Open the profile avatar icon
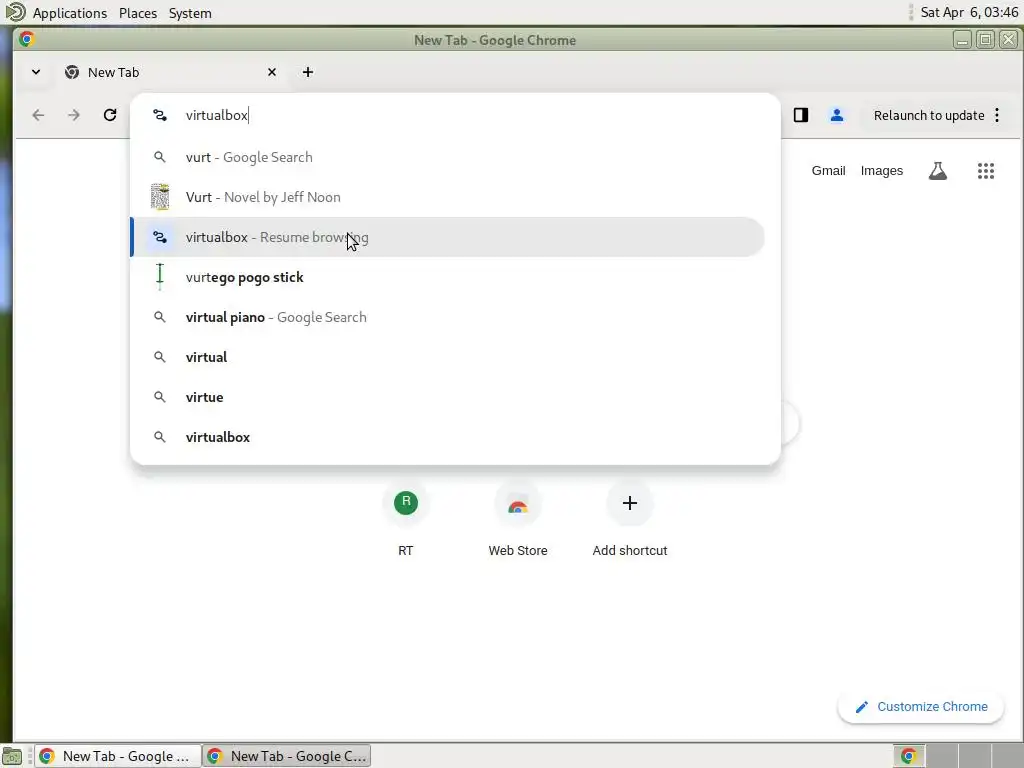This screenshot has width=1024, height=768. (x=837, y=116)
